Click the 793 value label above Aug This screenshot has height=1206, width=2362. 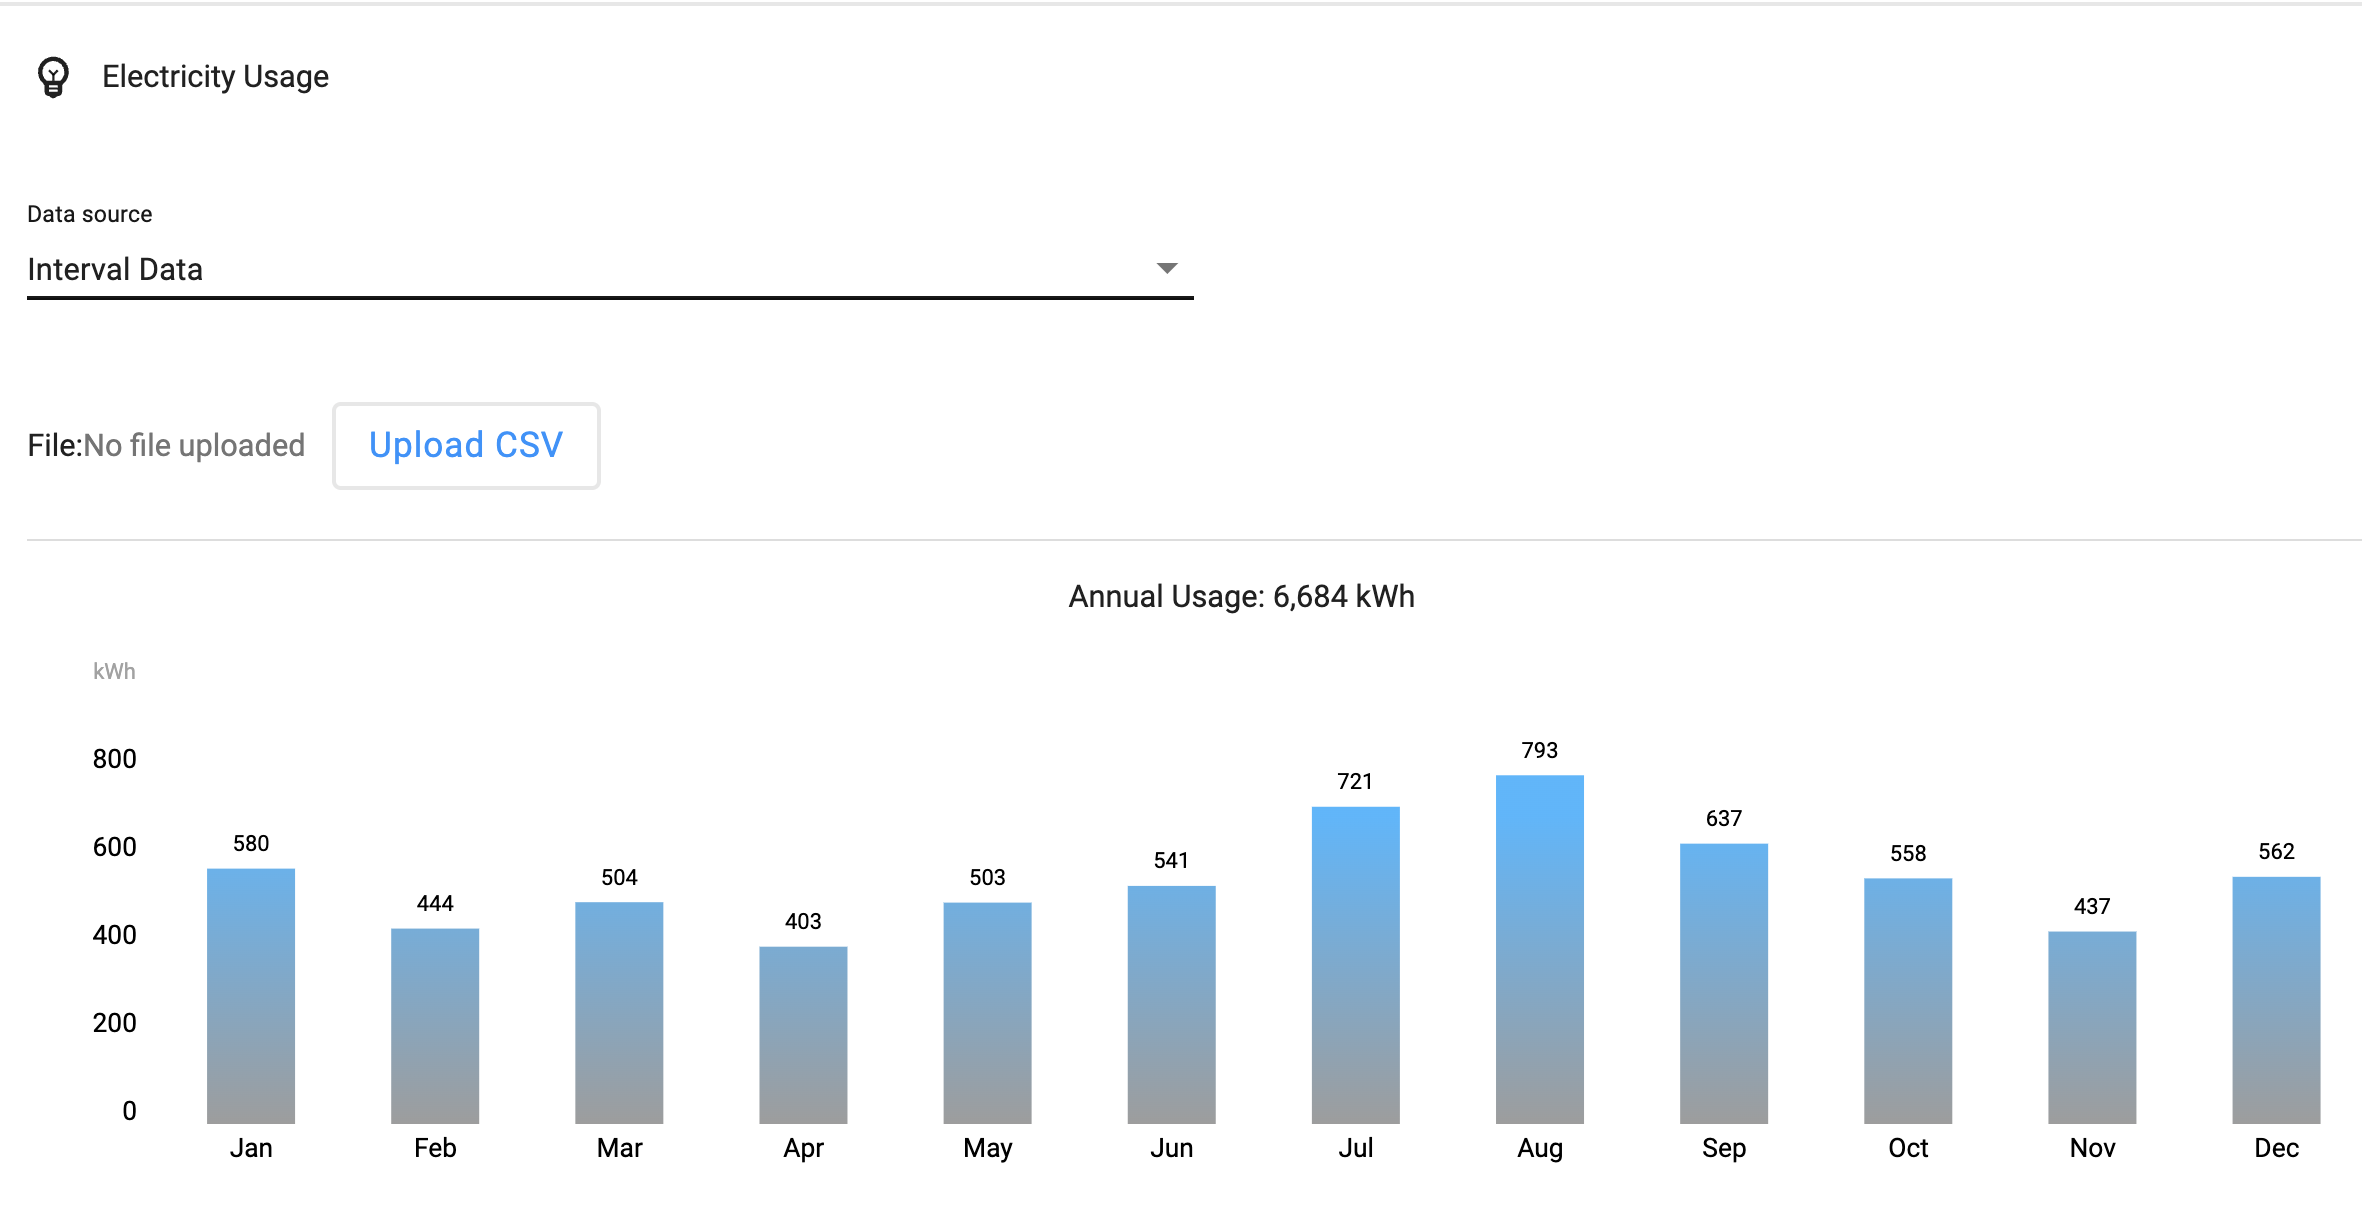(x=1539, y=750)
